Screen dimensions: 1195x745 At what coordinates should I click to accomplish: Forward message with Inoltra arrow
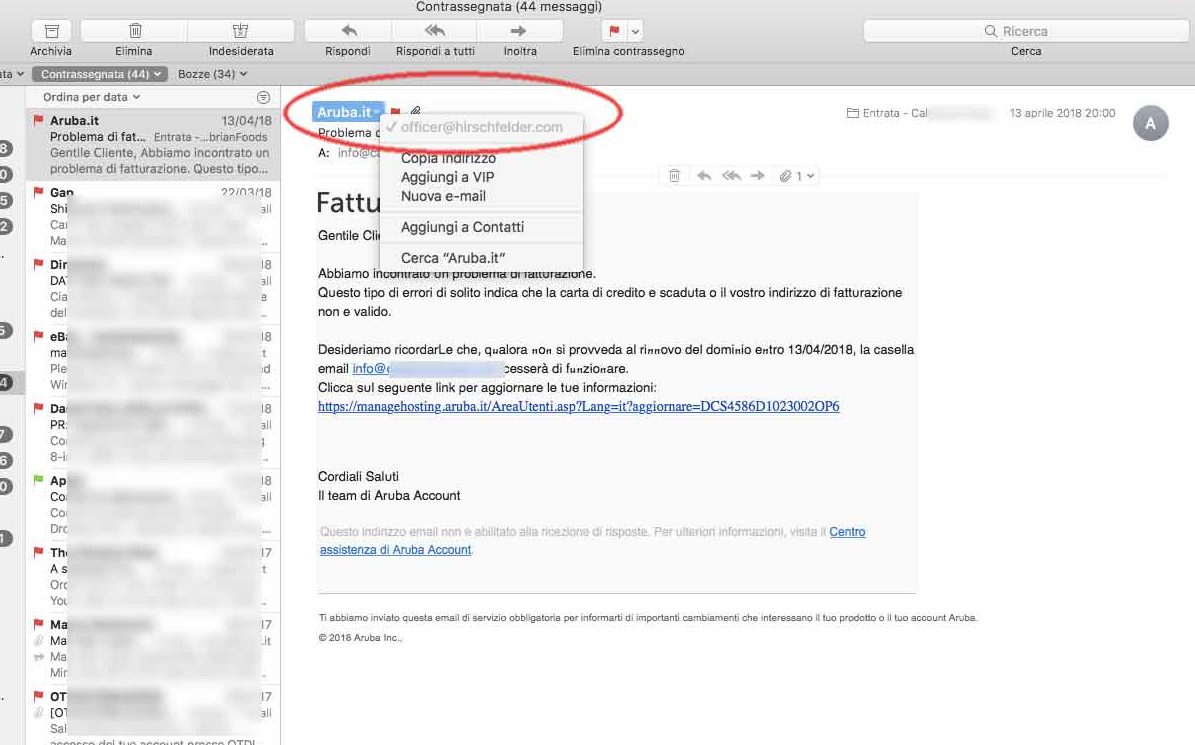coord(519,30)
